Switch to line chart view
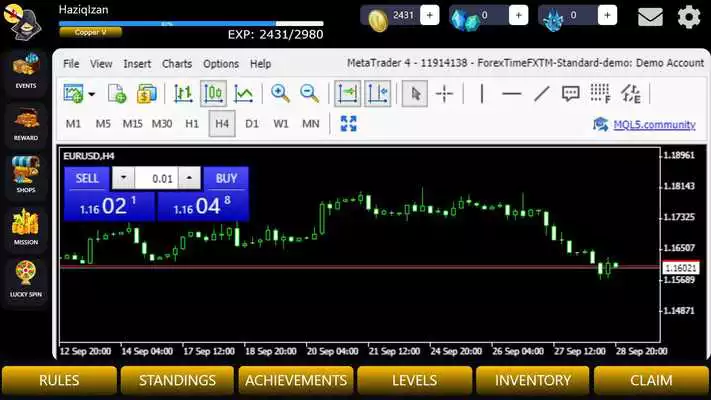 (x=243, y=94)
